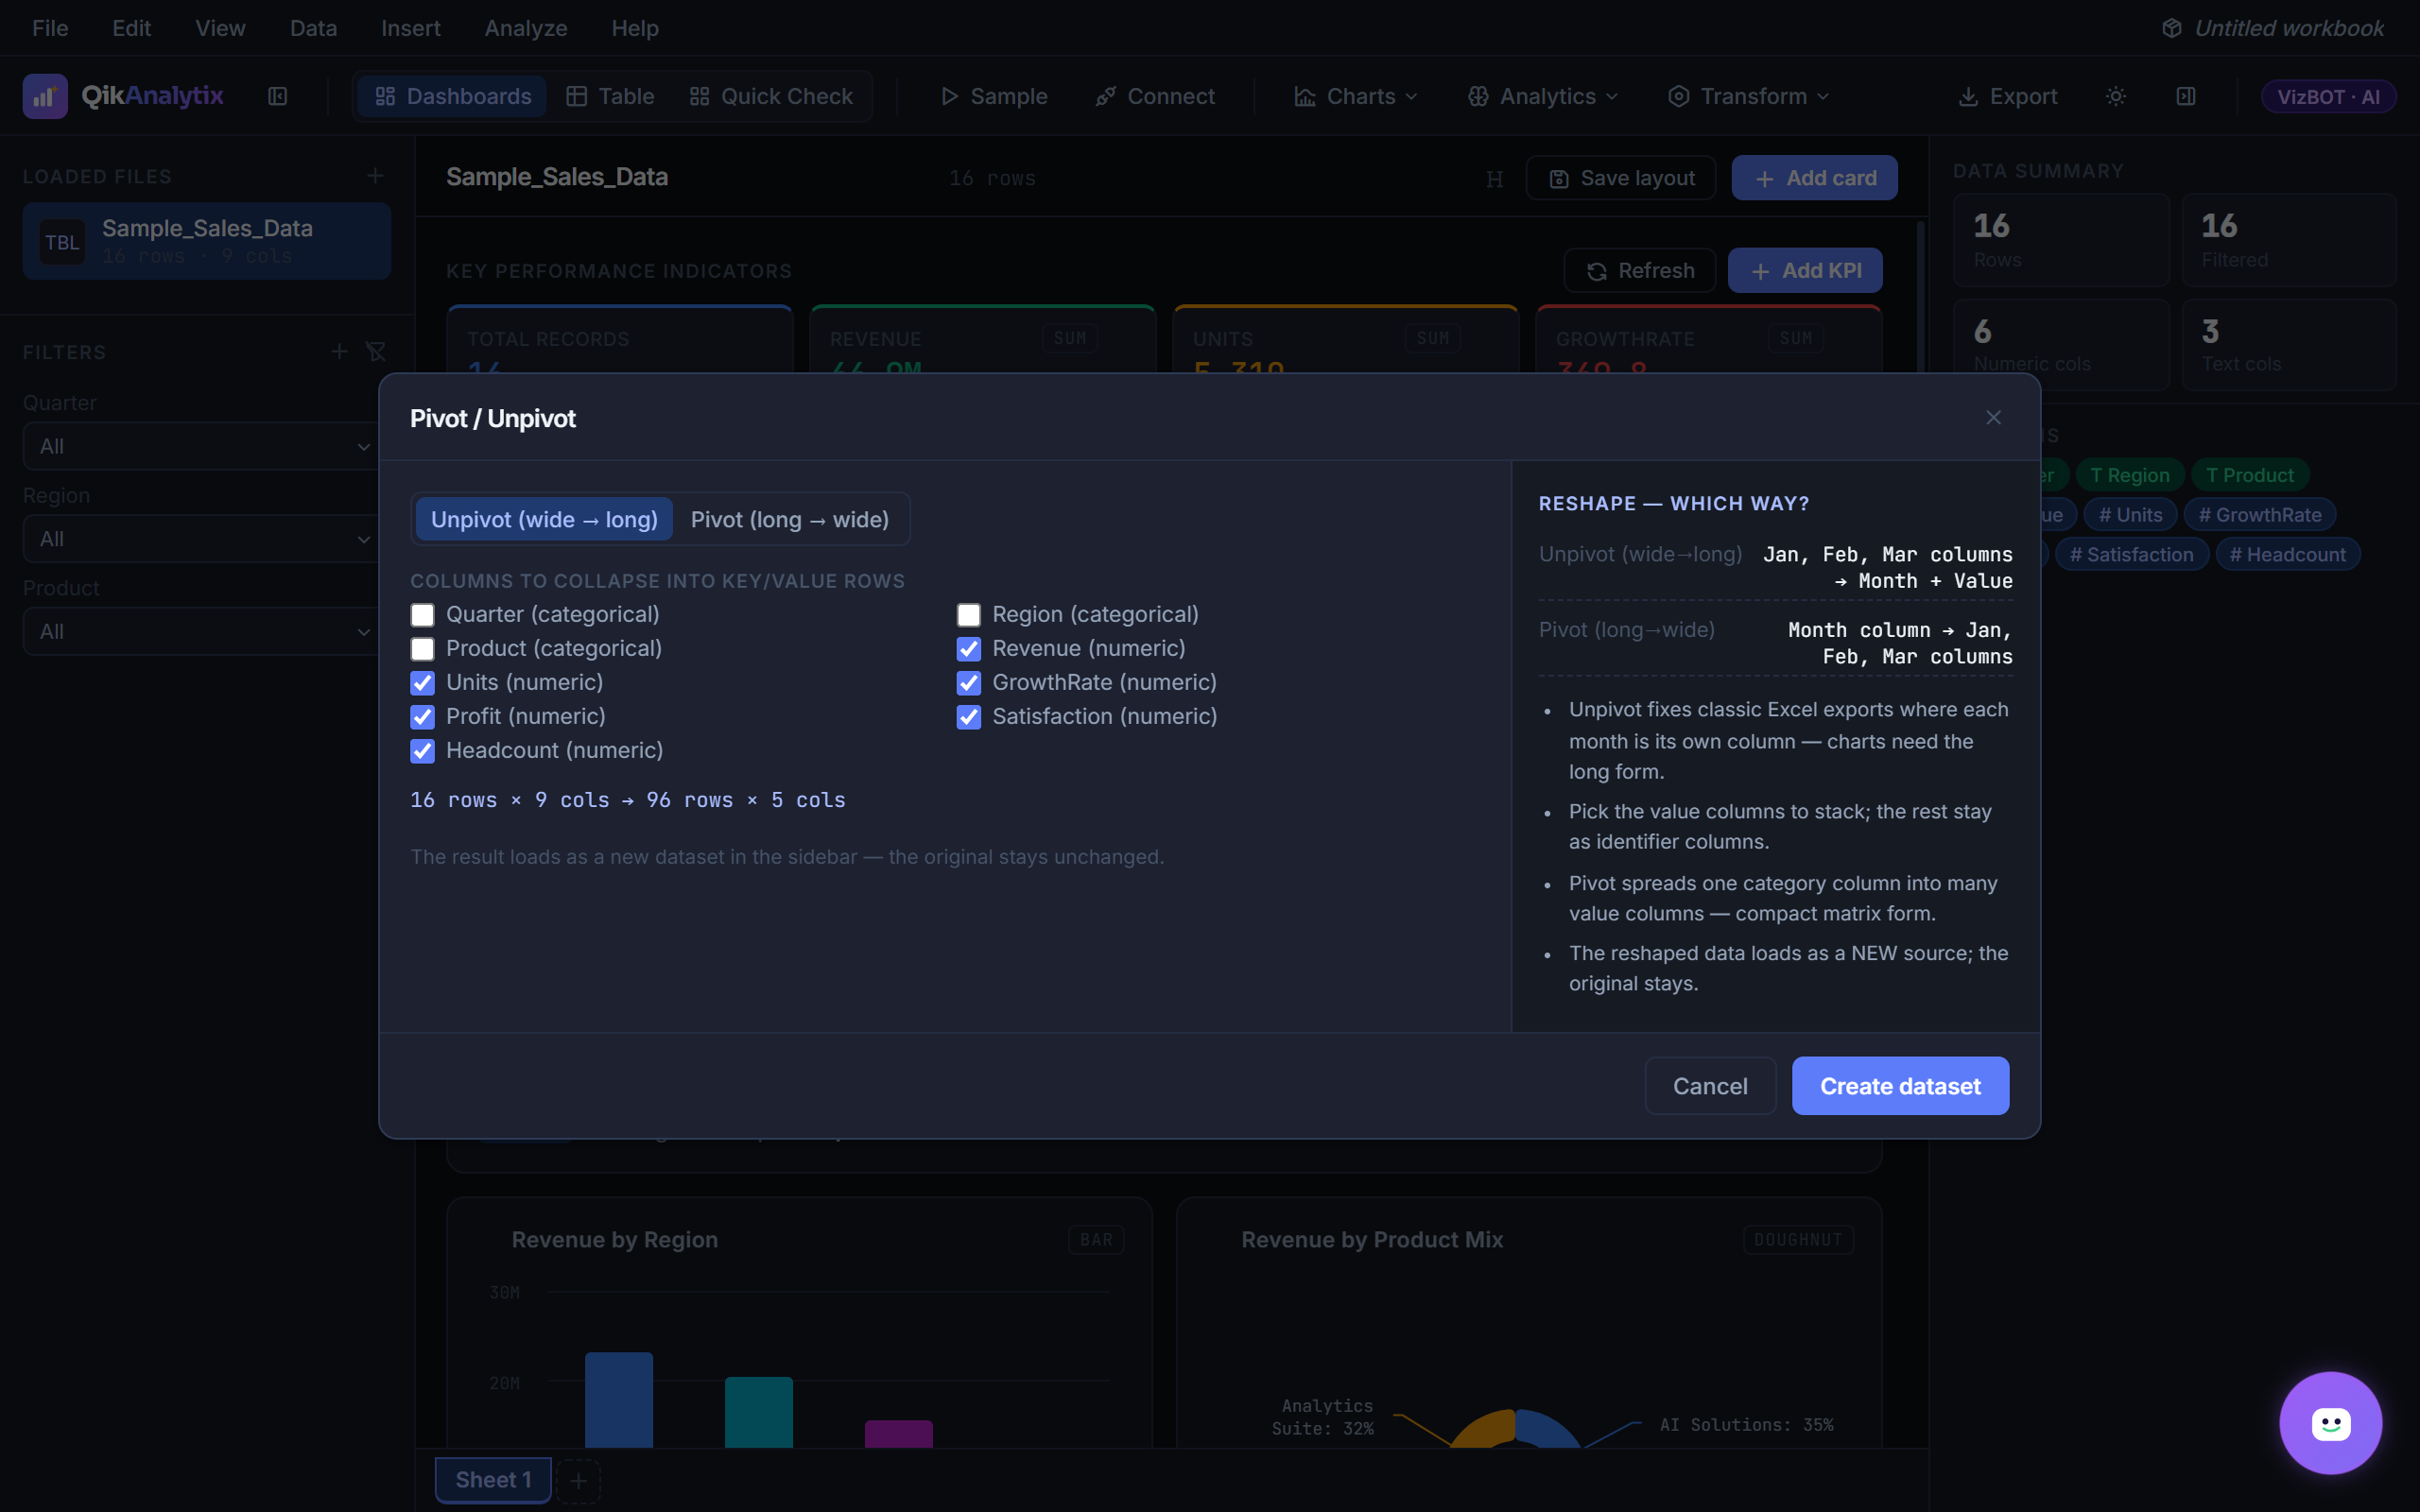The height and width of the screenshot is (1512, 2420).
Task: Check the Product (categorical) checkbox
Action: (x=422, y=649)
